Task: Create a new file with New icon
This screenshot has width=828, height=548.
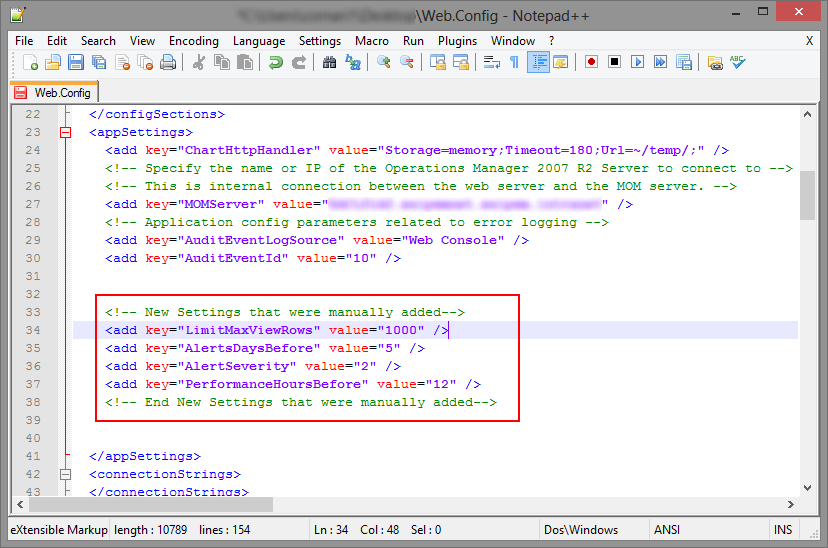Action: tap(31, 62)
